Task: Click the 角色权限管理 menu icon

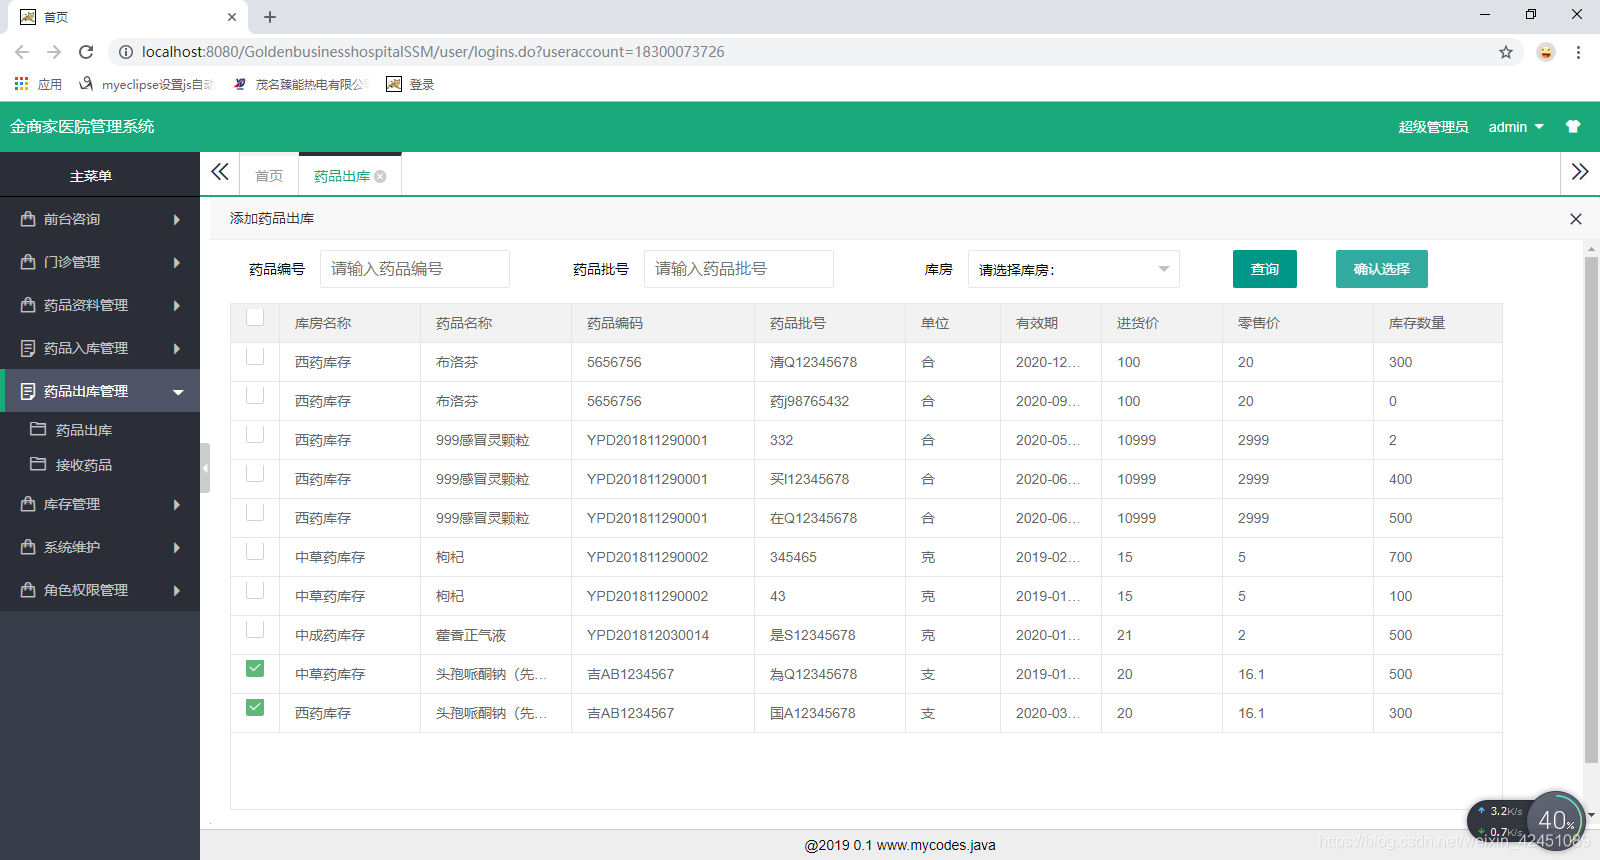Action: 28,589
